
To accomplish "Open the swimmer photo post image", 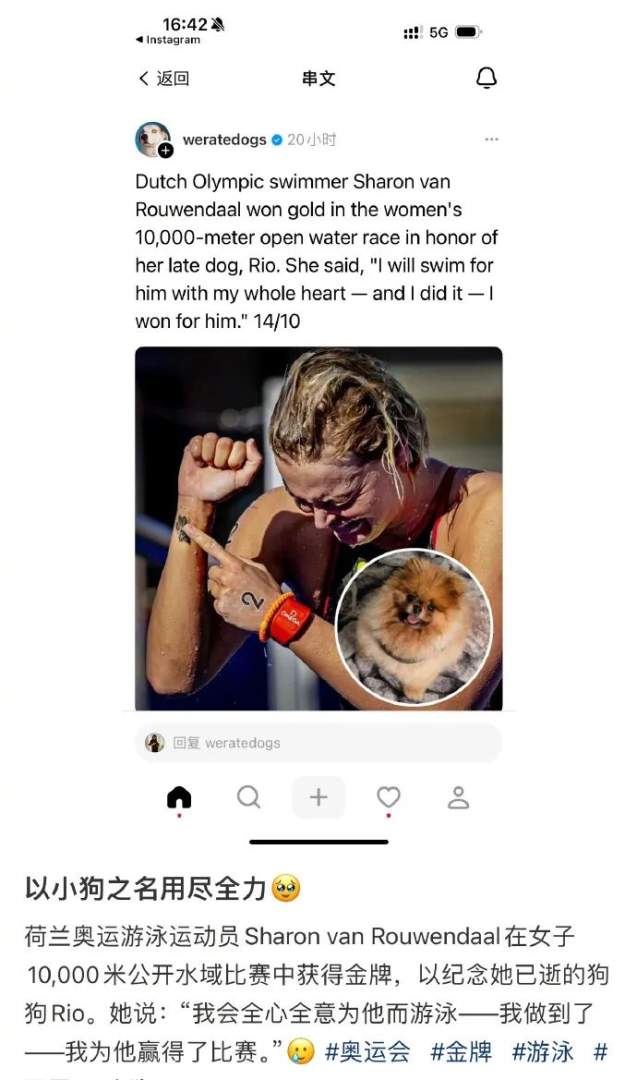I will point(318,528).
